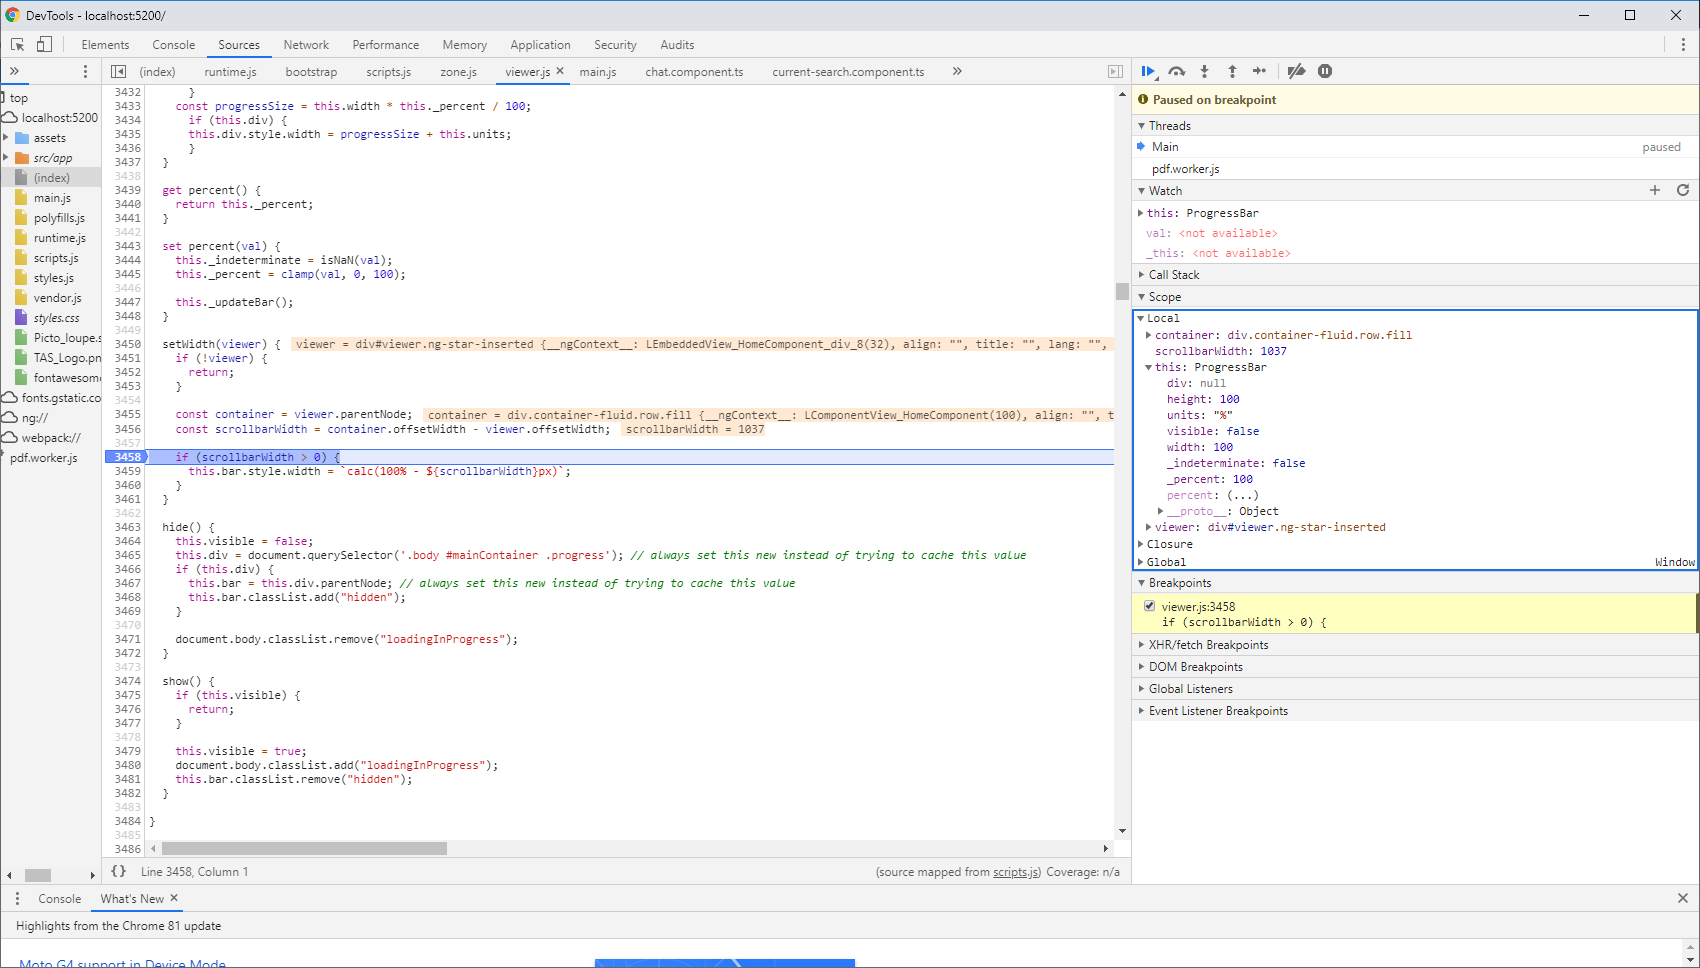Image resolution: width=1700 pixels, height=968 pixels.
Task: Open the Performance panel
Action: point(385,45)
